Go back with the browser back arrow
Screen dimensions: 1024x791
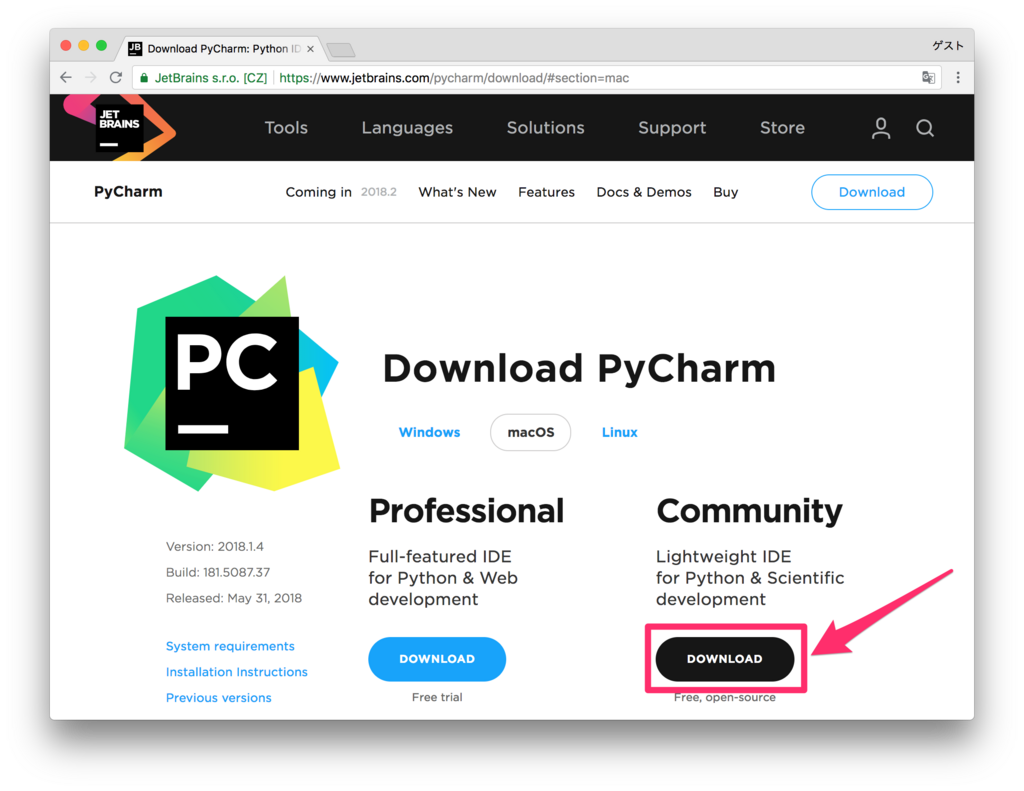tap(66, 78)
